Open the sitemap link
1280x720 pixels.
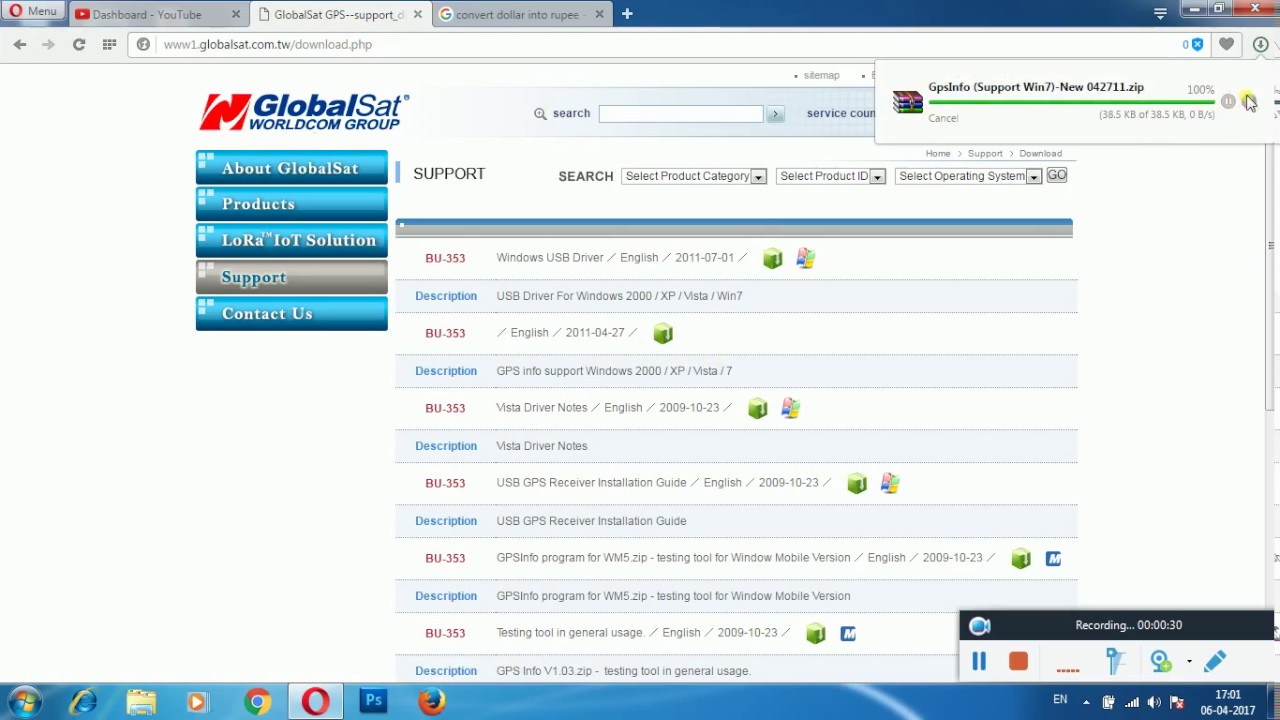821,75
